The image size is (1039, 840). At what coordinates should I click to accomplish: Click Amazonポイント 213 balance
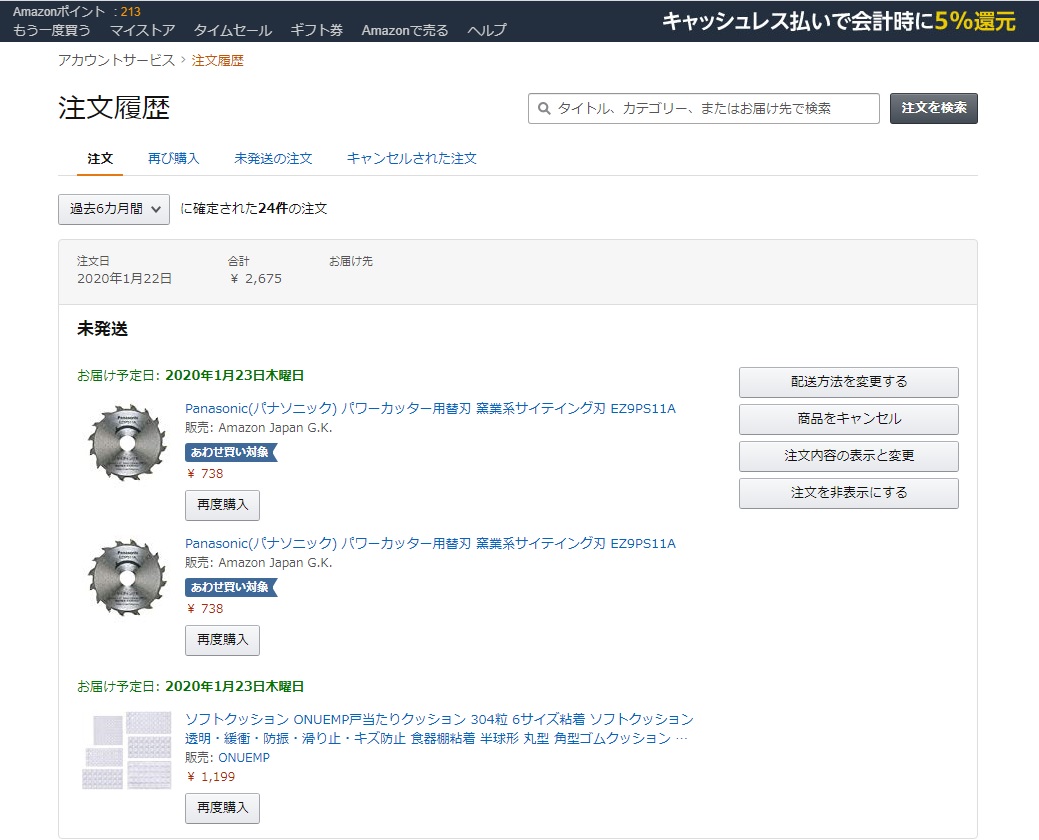click(77, 11)
